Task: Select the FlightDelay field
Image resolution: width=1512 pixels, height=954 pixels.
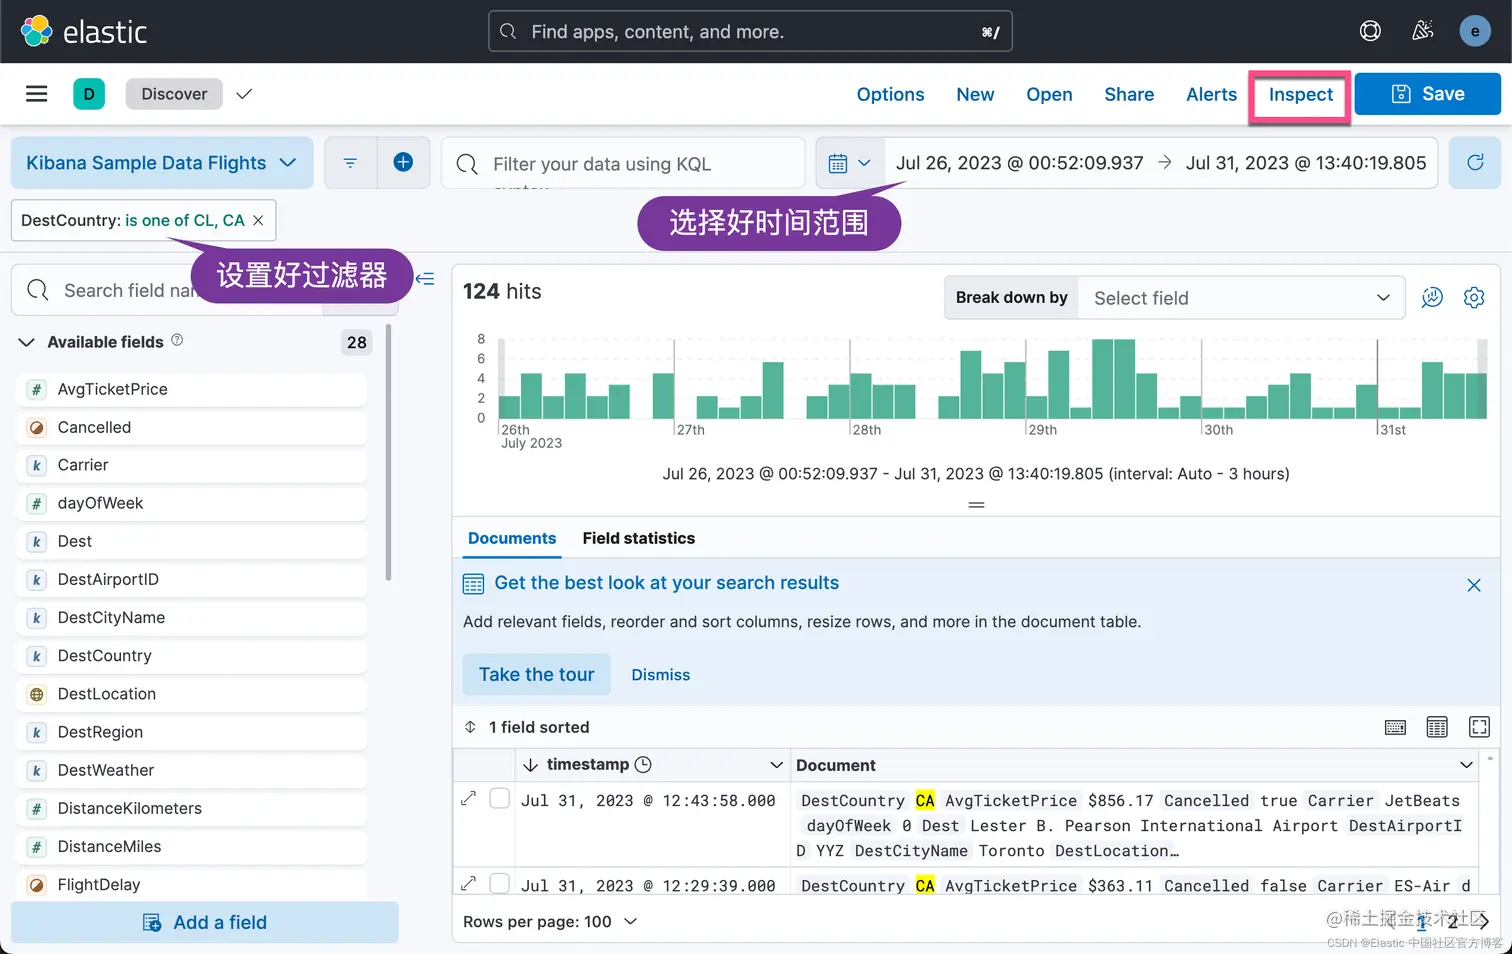Action: [x=192, y=884]
